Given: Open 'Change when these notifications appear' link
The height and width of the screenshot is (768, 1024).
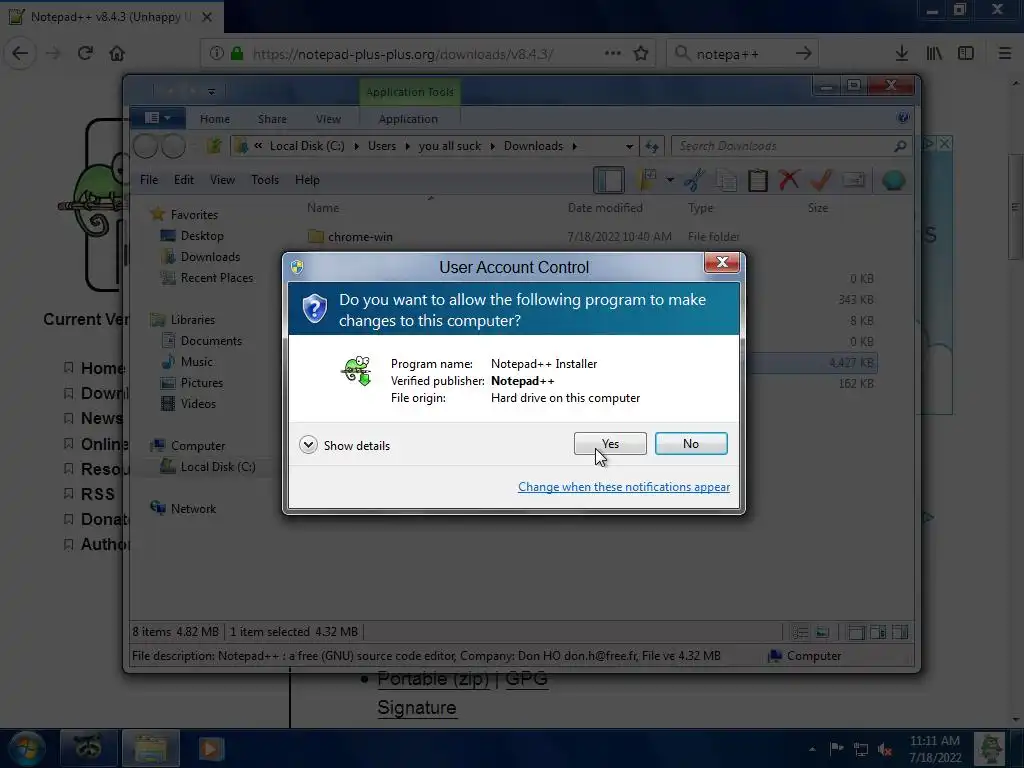Looking at the screenshot, I should tap(624, 487).
